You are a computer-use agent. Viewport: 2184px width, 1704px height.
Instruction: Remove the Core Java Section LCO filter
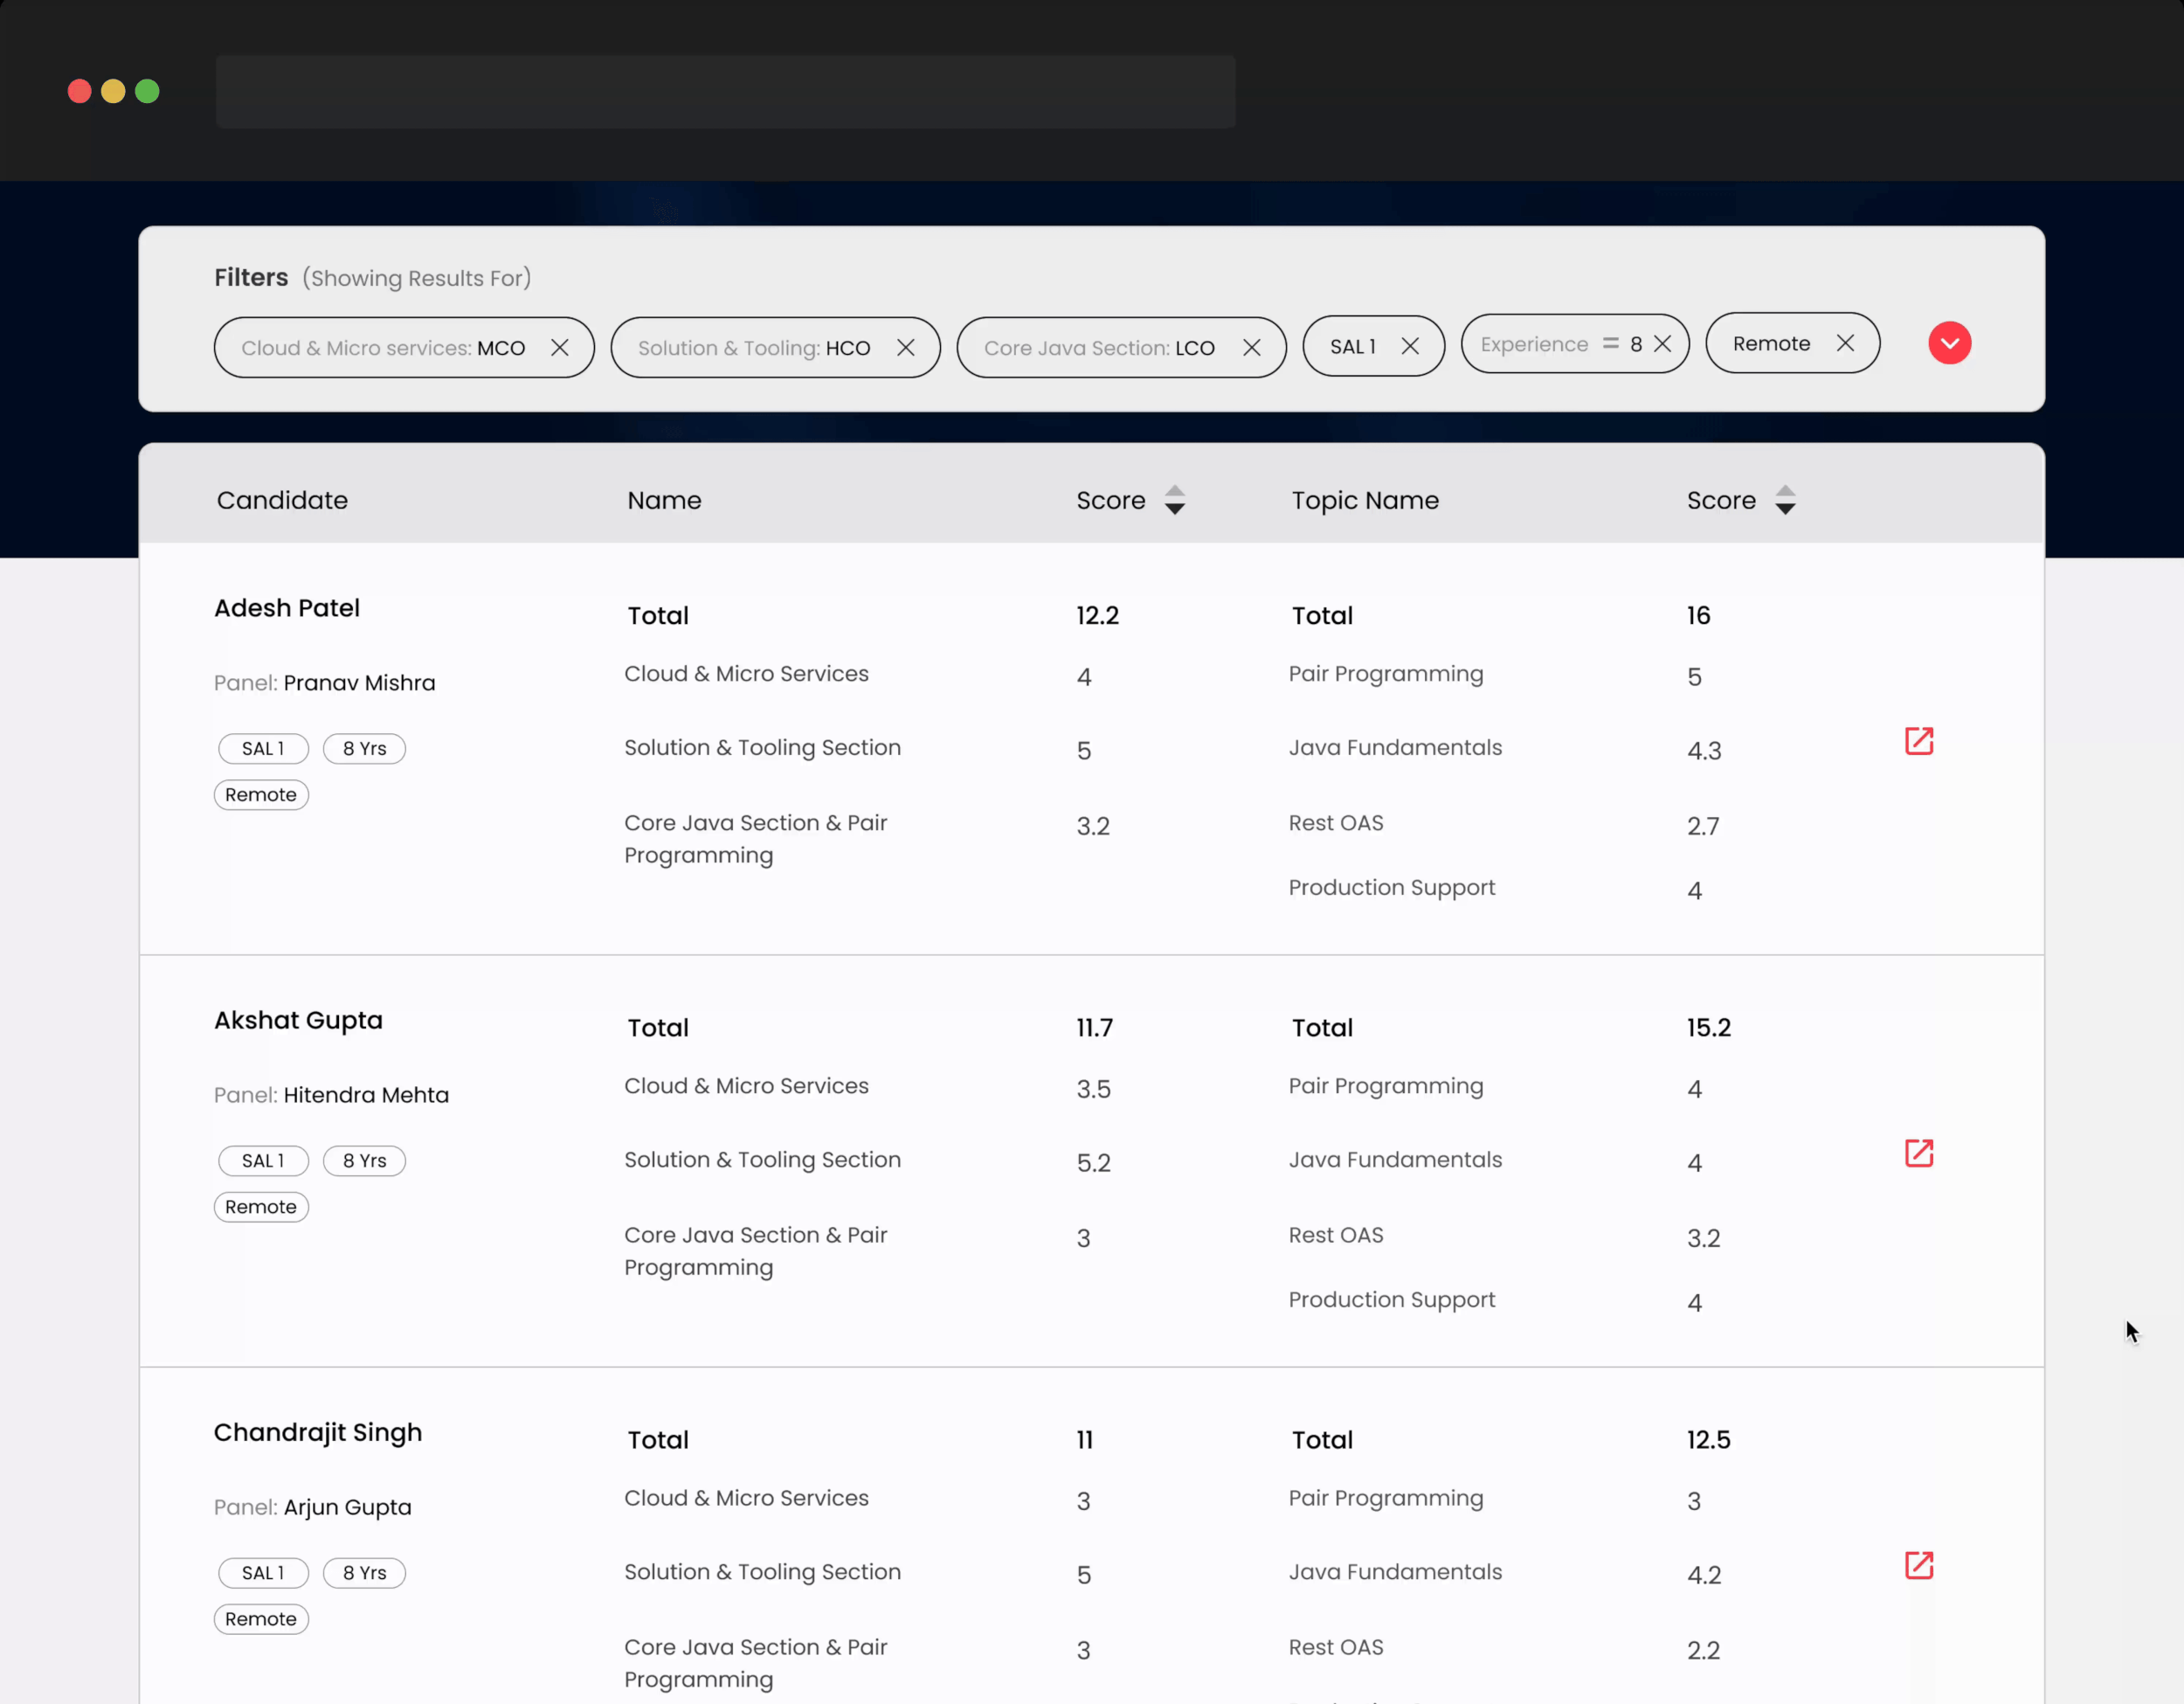[x=1251, y=347]
